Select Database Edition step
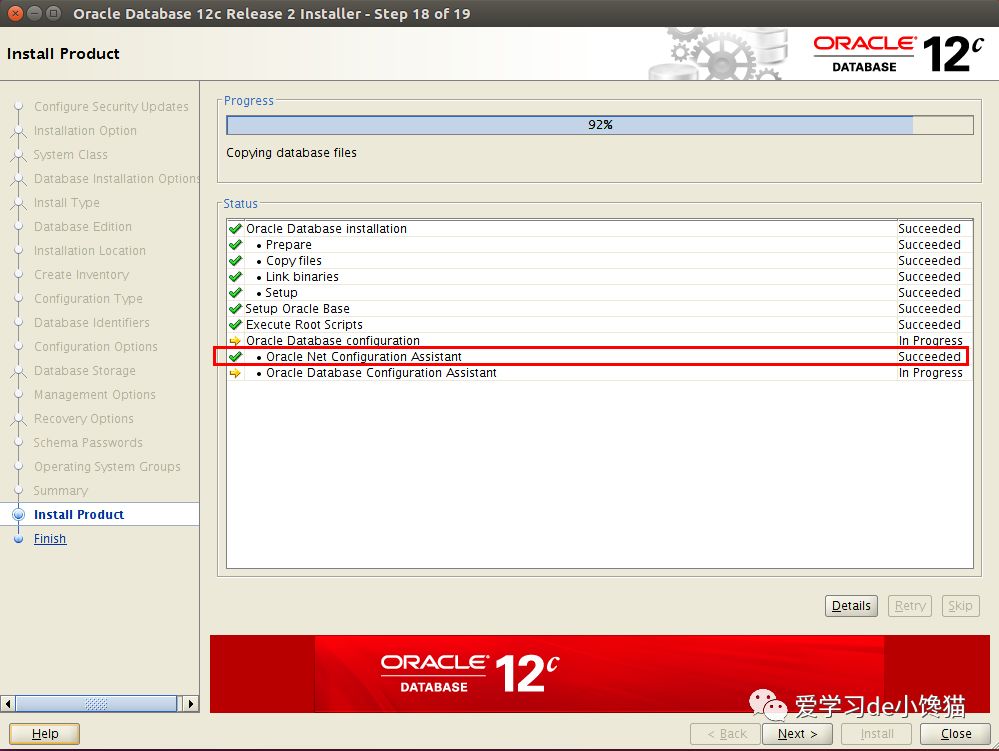The image size is (999, 751). [82, 227]
